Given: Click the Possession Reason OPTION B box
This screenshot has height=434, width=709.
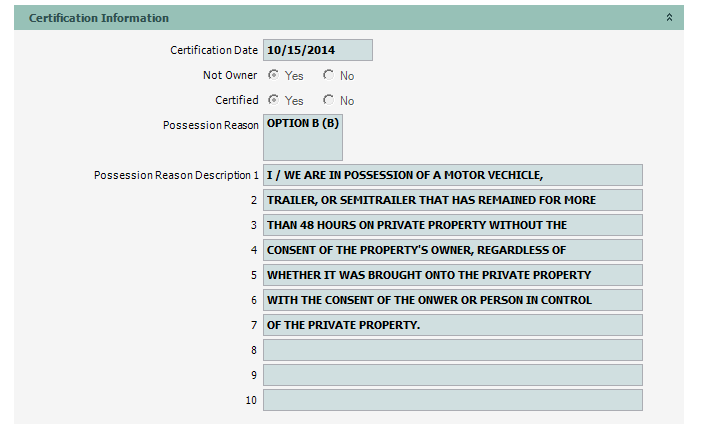Looking at the screenshot, I should [303, 137].
